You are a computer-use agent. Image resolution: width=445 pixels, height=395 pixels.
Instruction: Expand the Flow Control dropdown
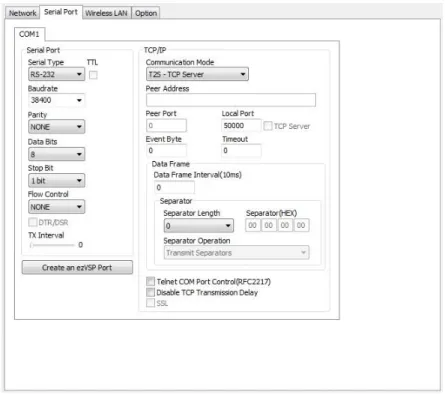56,207
